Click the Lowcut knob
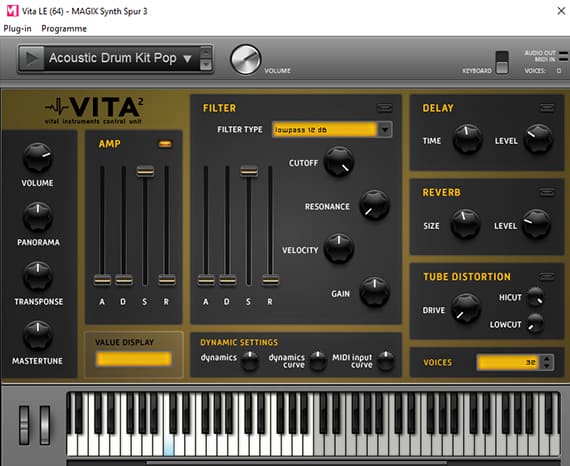570x466 pixels. point(535,323)
